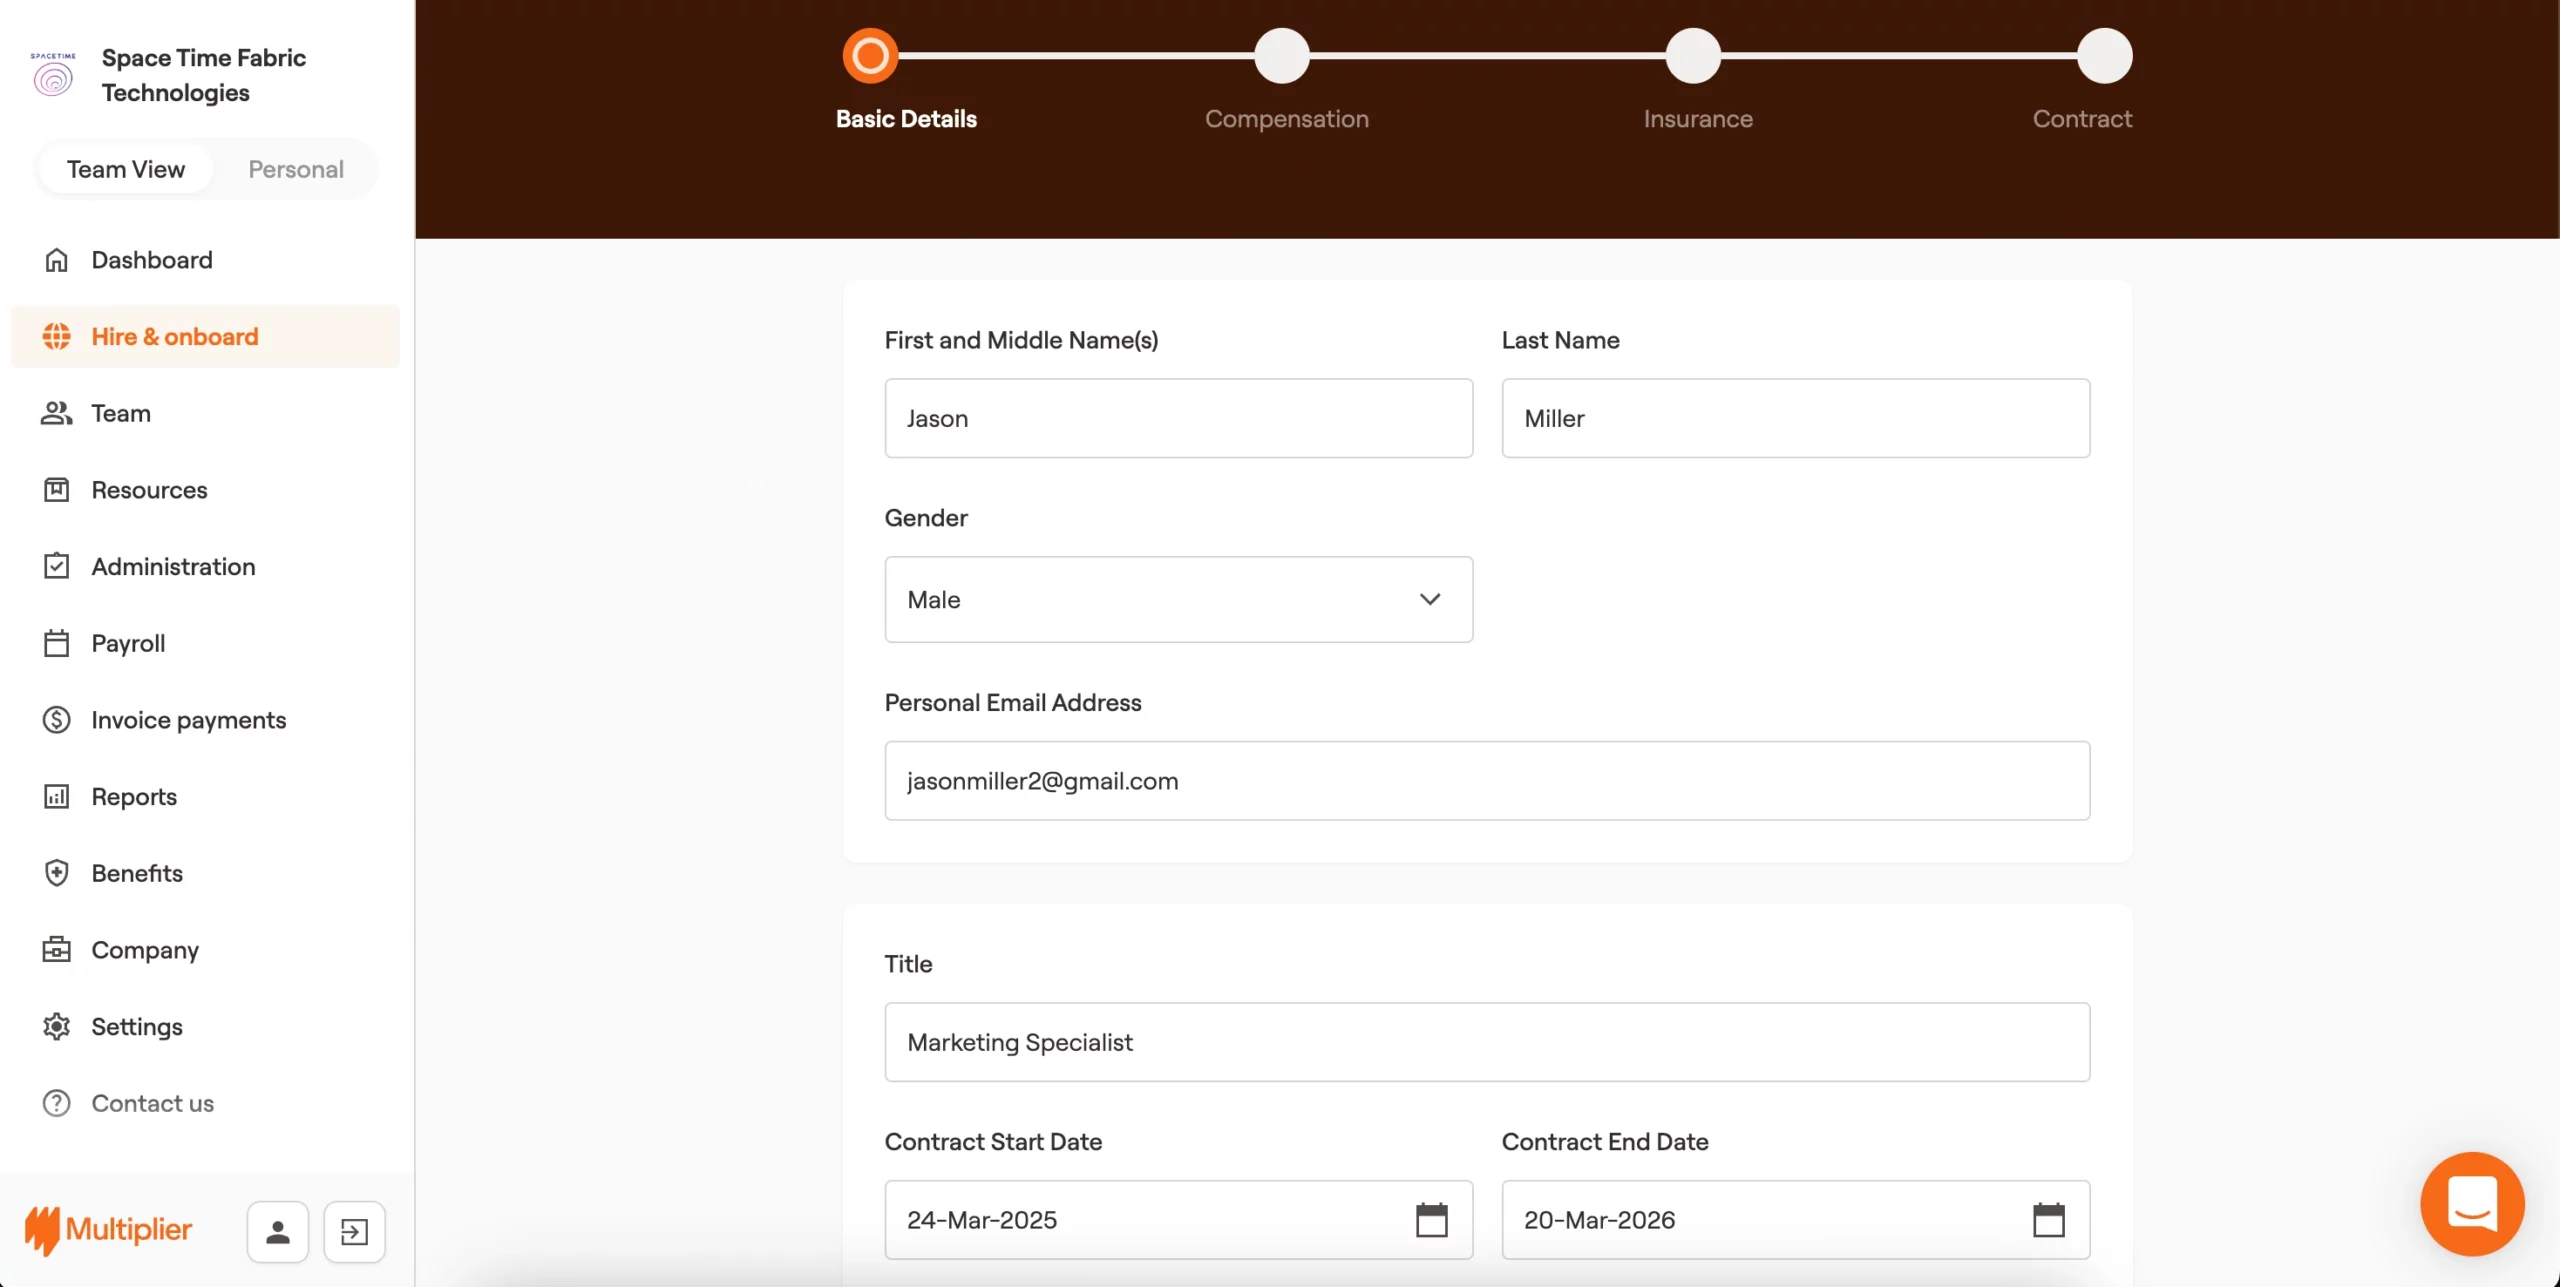Open the user profile icon button
Screen dimensions: 2560x1287
click(278, 1232)
